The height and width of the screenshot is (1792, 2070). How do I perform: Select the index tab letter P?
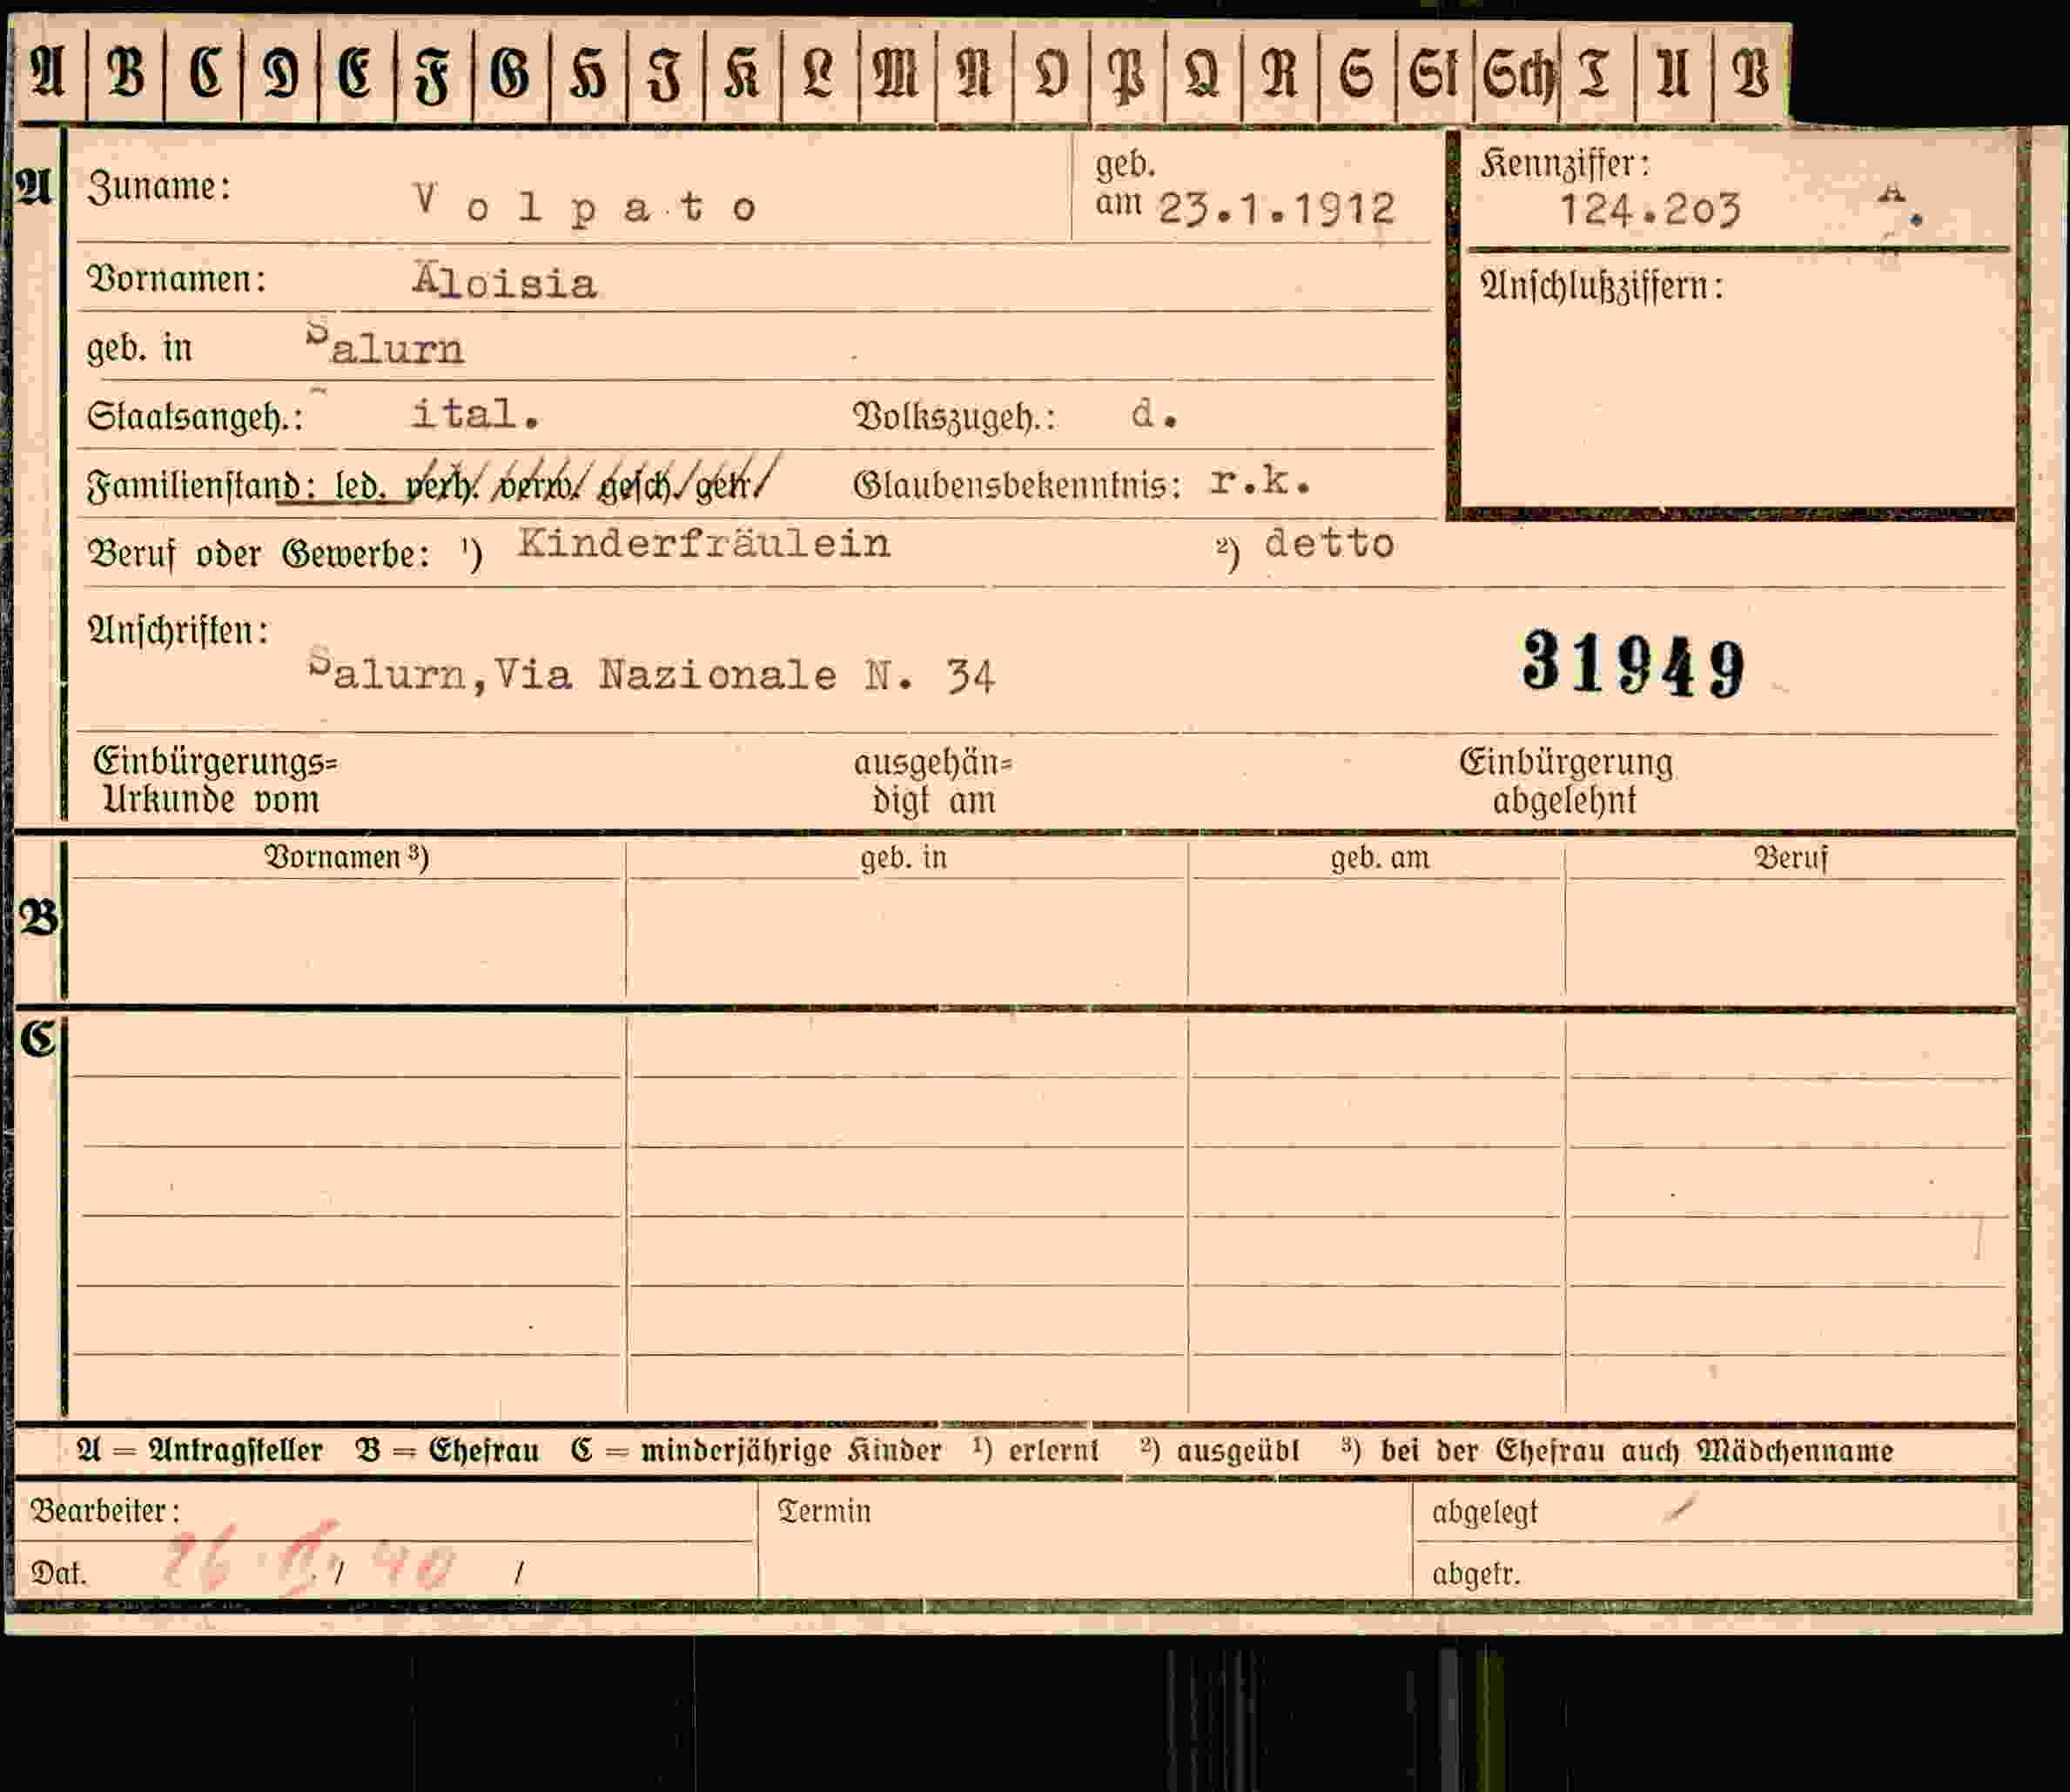1127,74
